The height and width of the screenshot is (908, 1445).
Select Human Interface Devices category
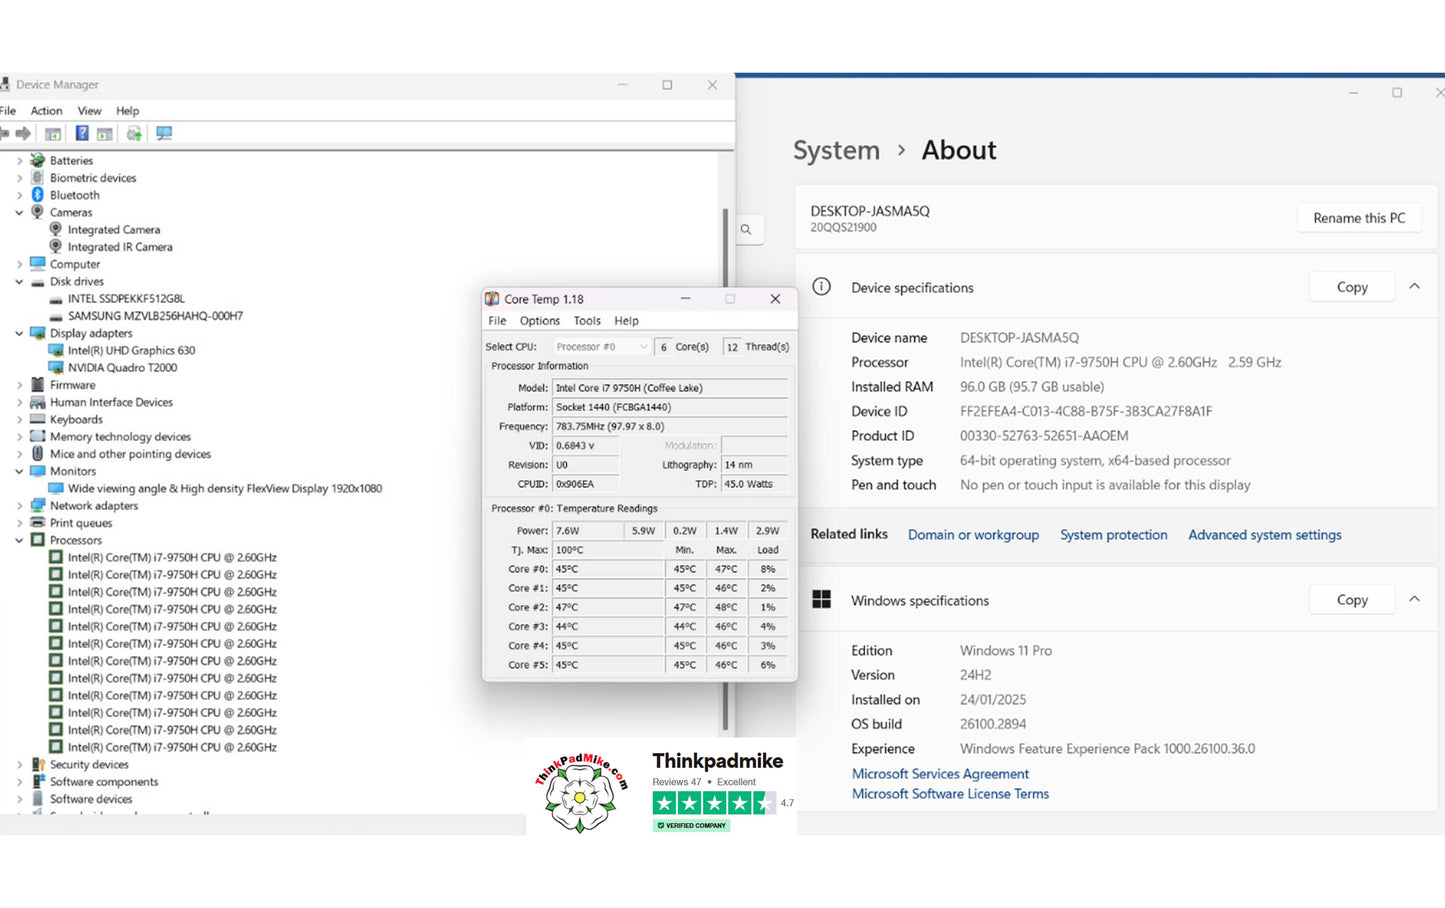pyautogui.click(x=111, y=402)
